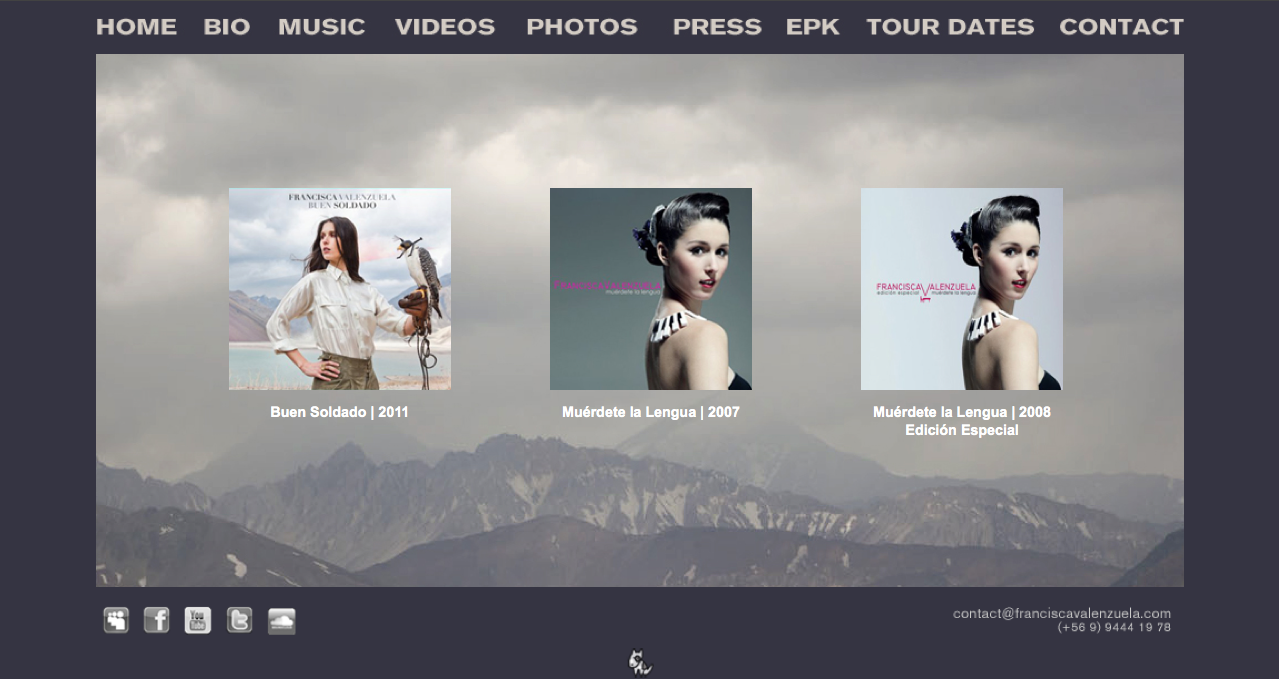This screenshot has width=1279, height=679.
Task: Open the CONTACT page
Action: (1121, 27)
